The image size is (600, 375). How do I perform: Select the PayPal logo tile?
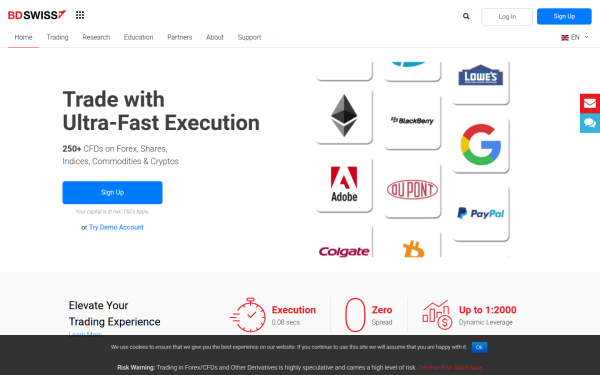pyautogui.click(x=481, y=213)
